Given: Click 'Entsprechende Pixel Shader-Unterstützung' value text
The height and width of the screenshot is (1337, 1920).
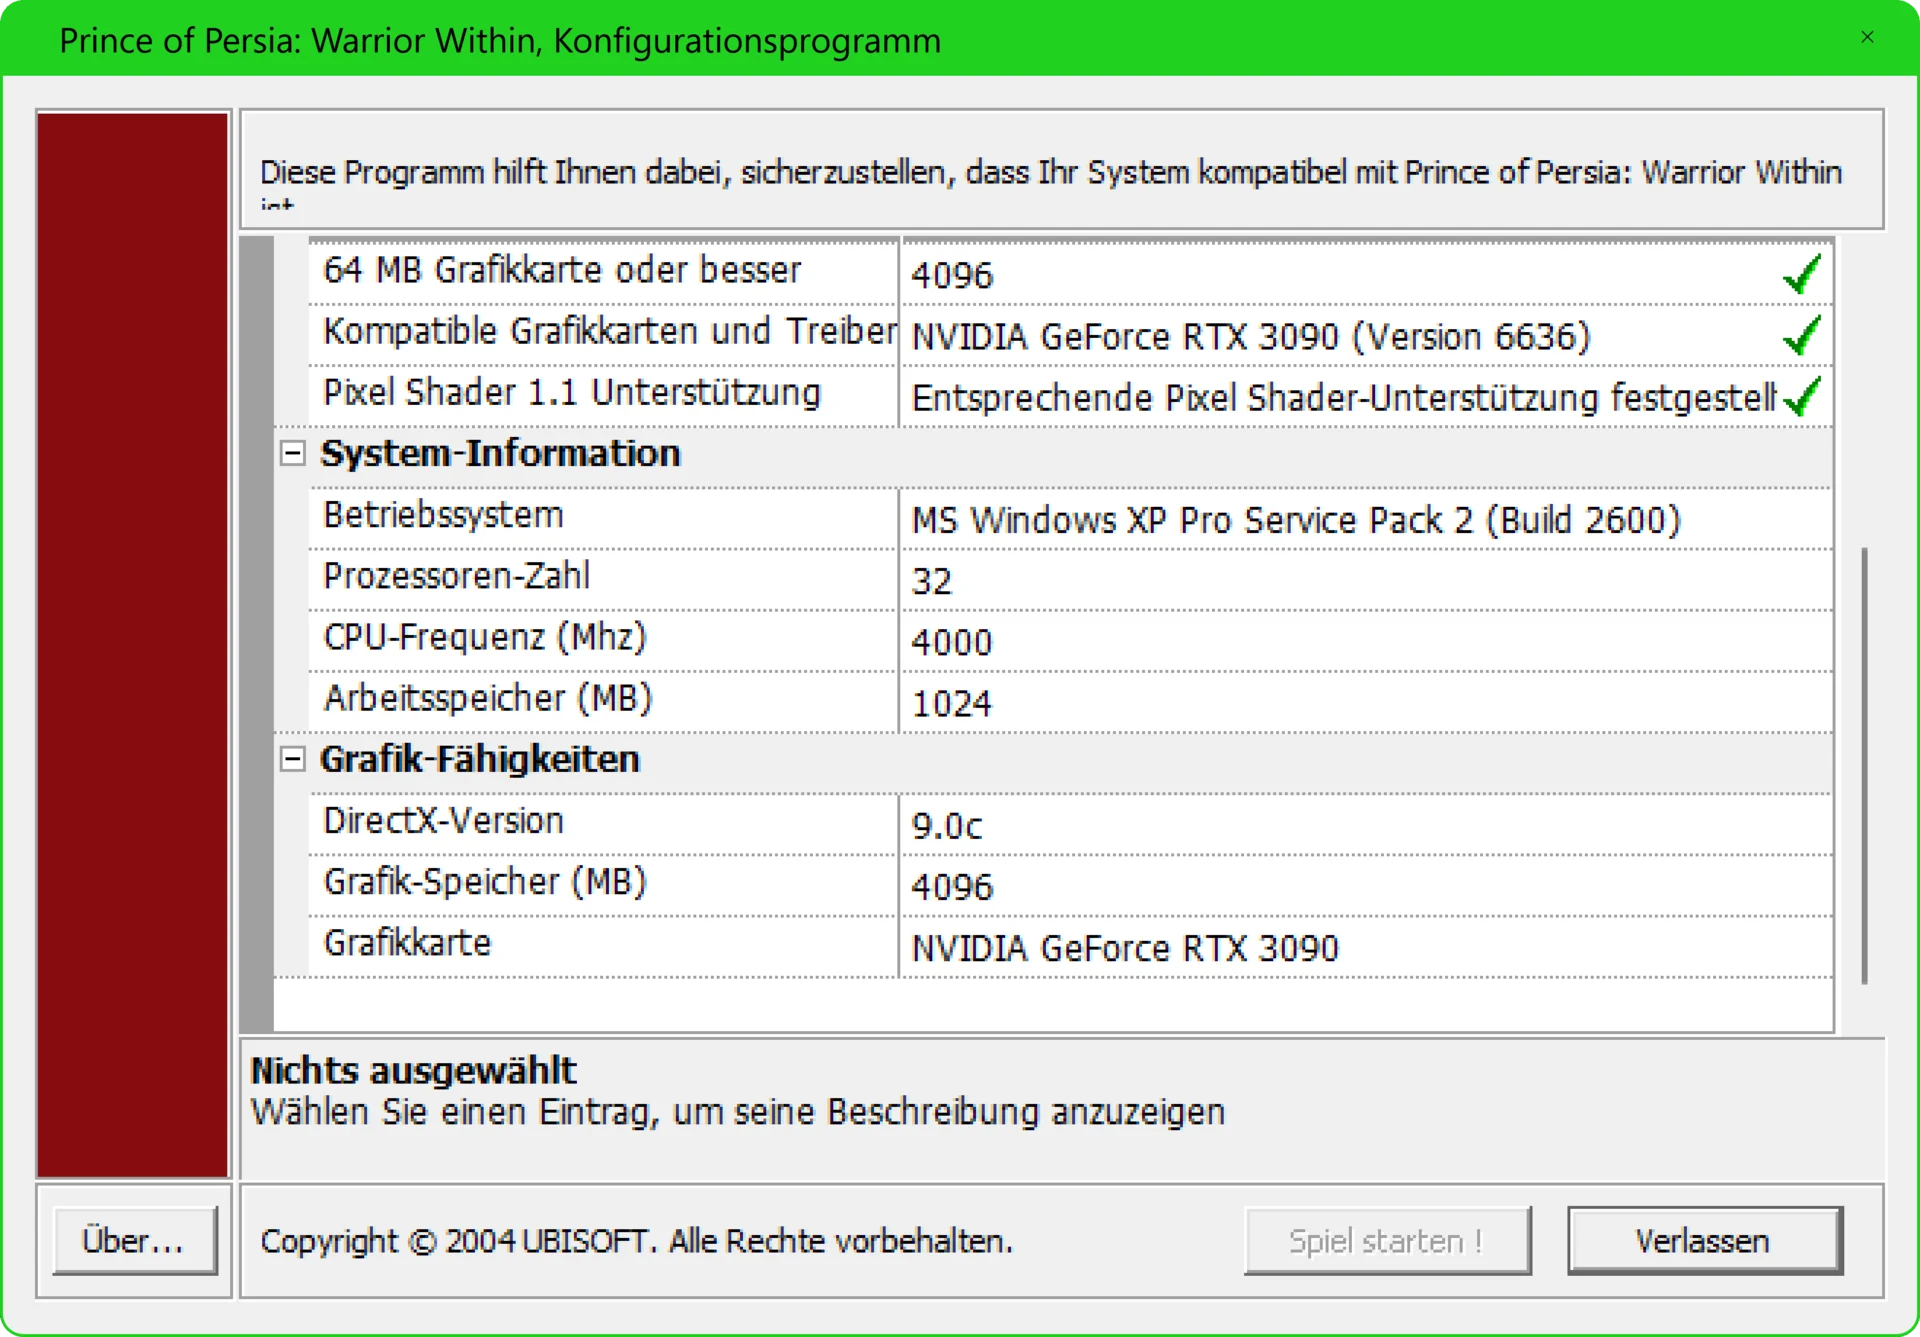Looking at the screenshot, I should coord(1344,398).
